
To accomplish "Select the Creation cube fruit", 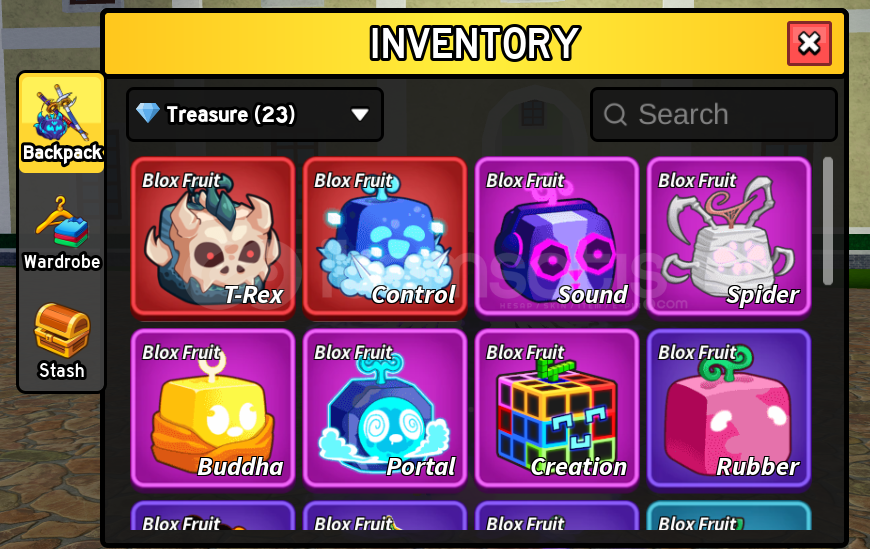I will [557, 410].
